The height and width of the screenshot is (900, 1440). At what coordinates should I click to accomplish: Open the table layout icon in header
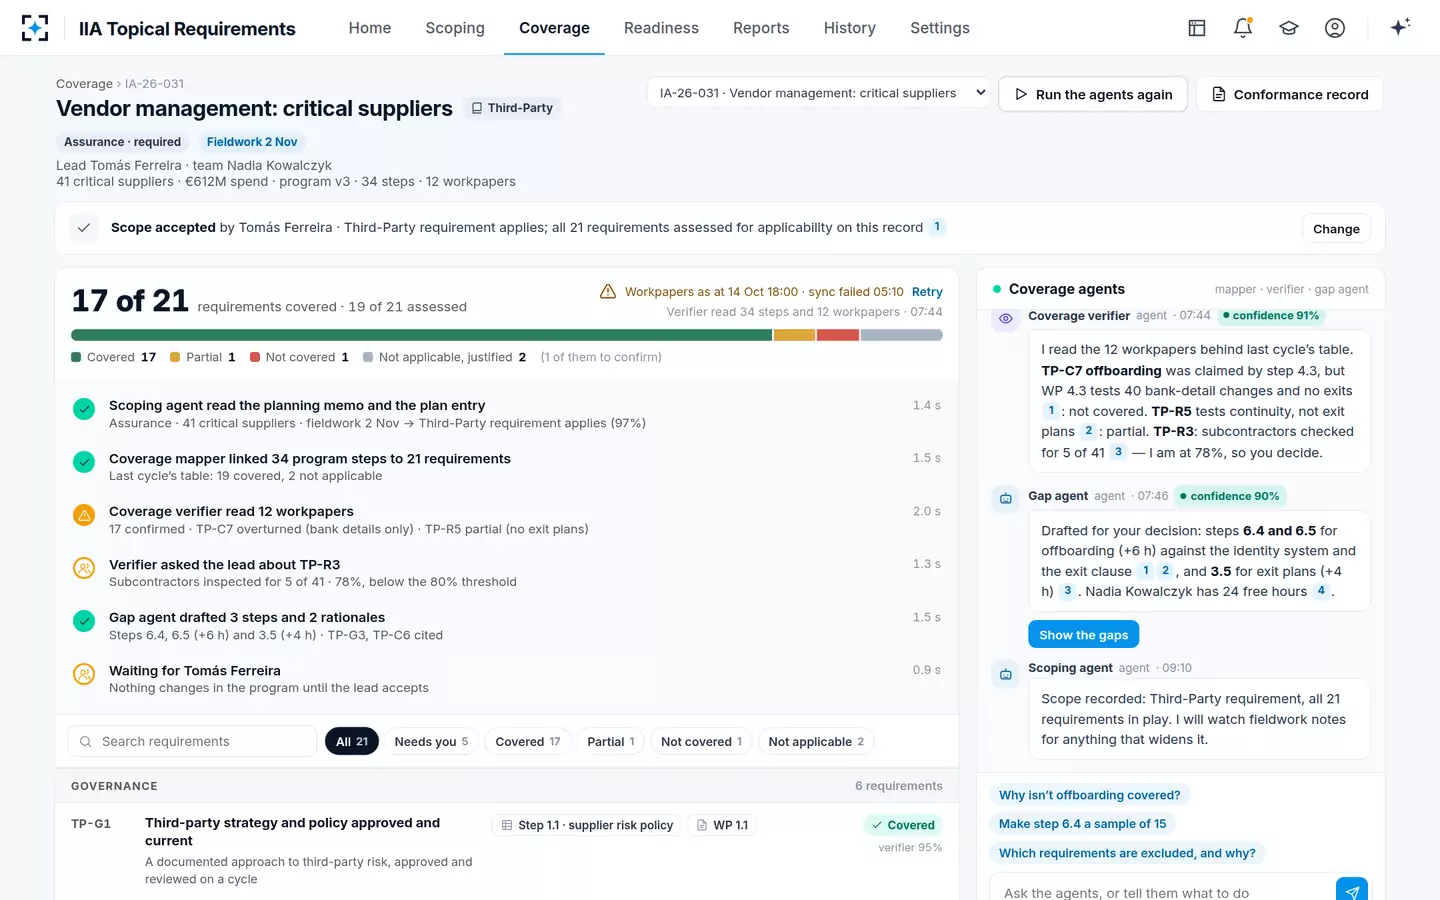(1197, 28)
